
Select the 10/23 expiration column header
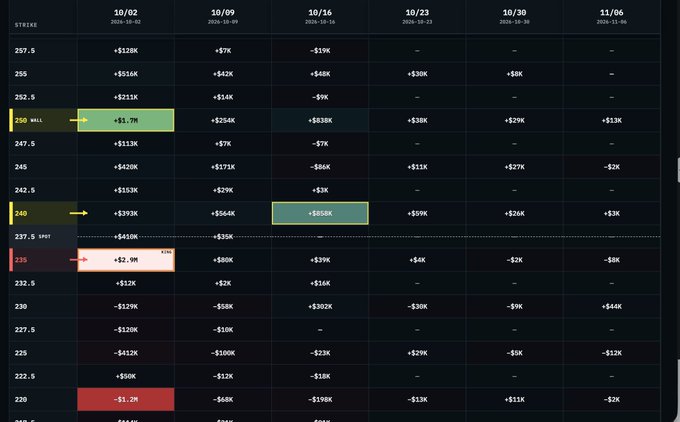(417, 16)
